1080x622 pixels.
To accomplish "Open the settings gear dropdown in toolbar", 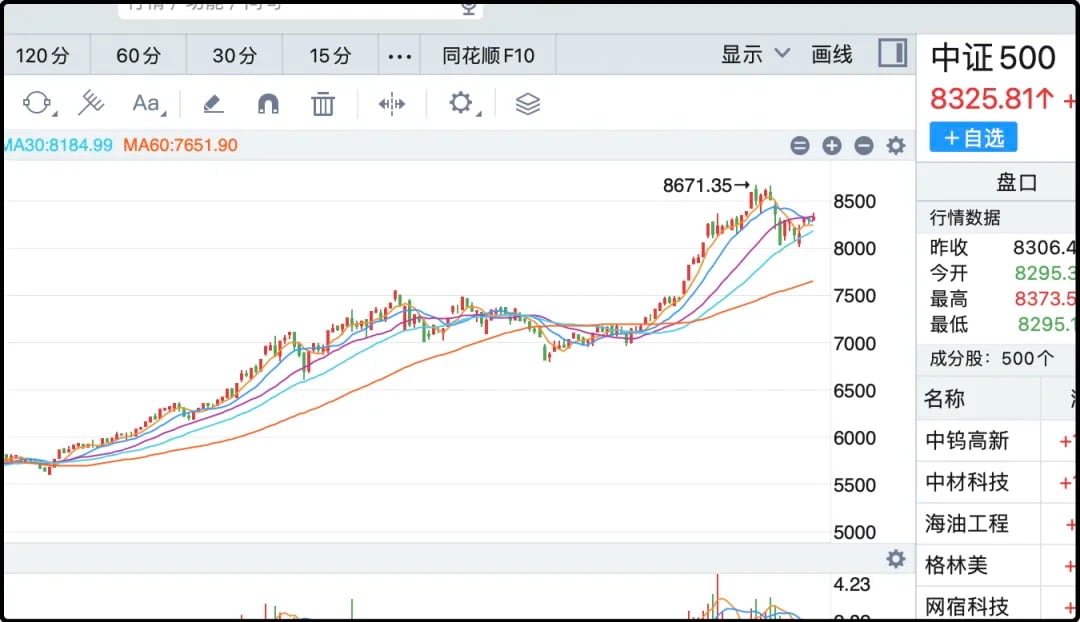I will (x=461, y=103).
